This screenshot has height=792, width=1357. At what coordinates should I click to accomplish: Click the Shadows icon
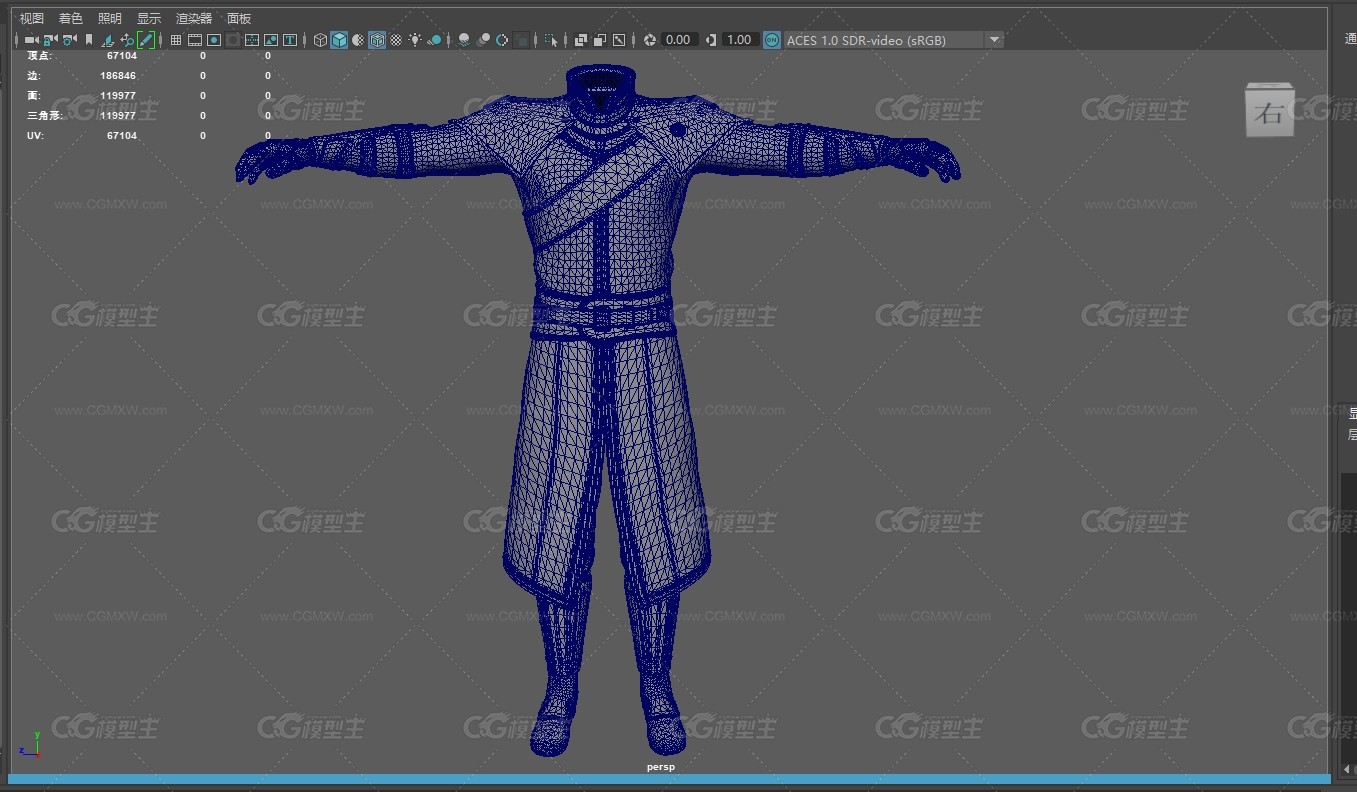point(435,40)
